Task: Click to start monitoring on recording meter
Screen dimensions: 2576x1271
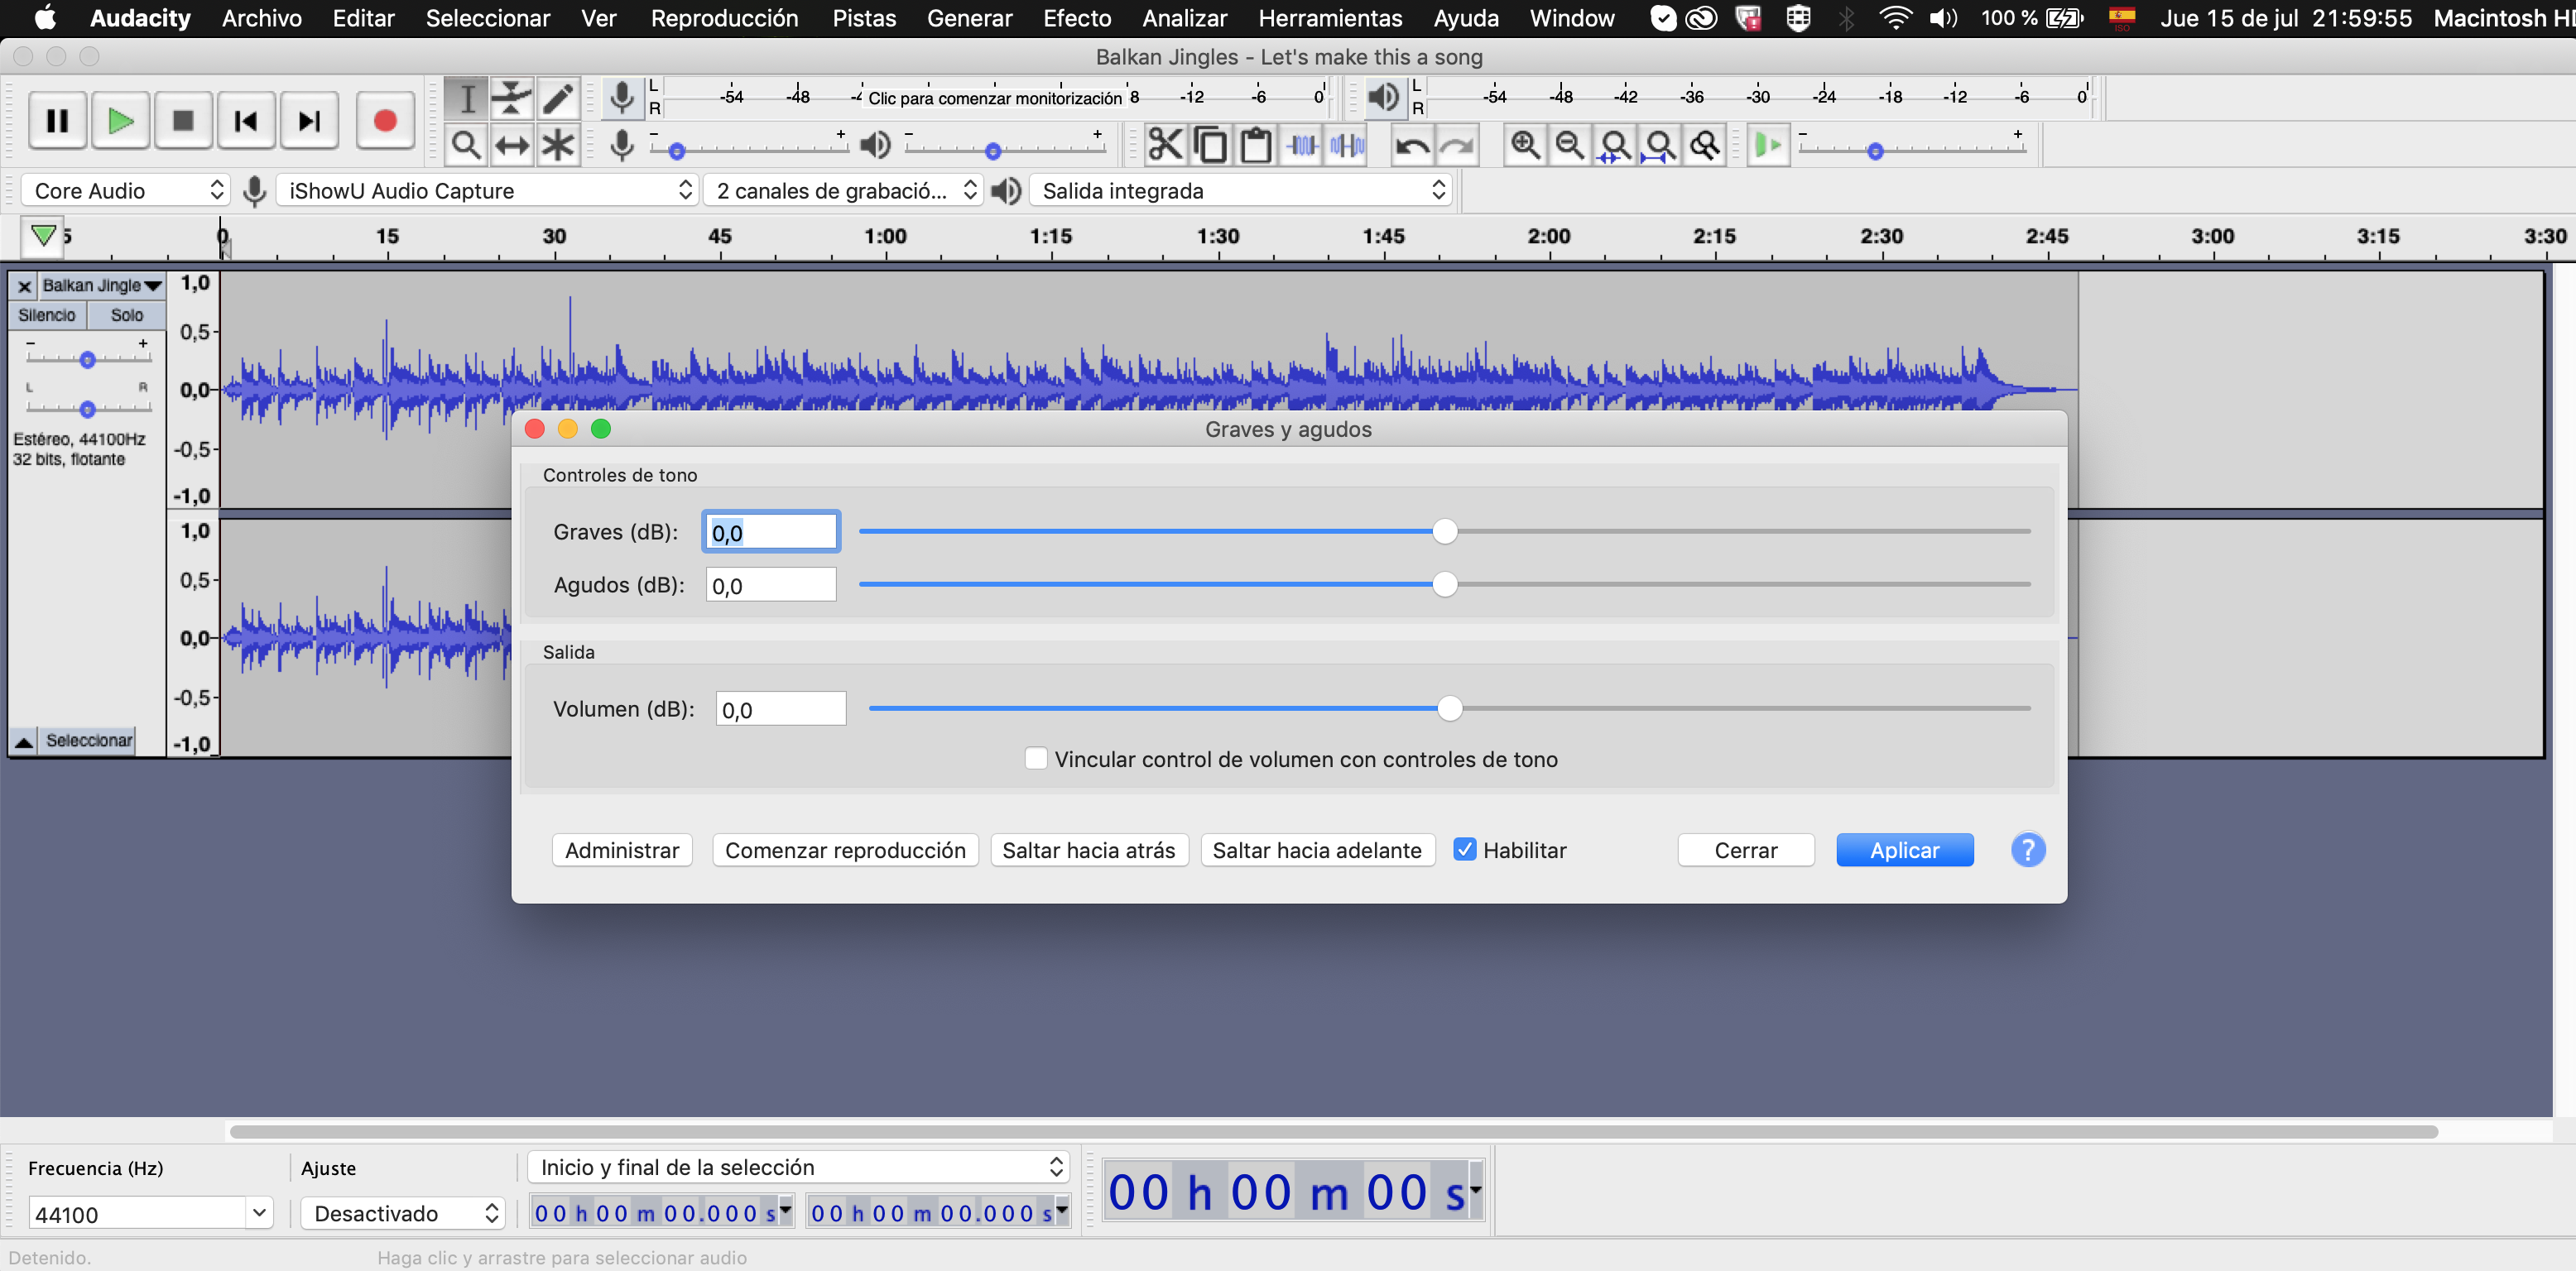Action: [x=995, y=98]
